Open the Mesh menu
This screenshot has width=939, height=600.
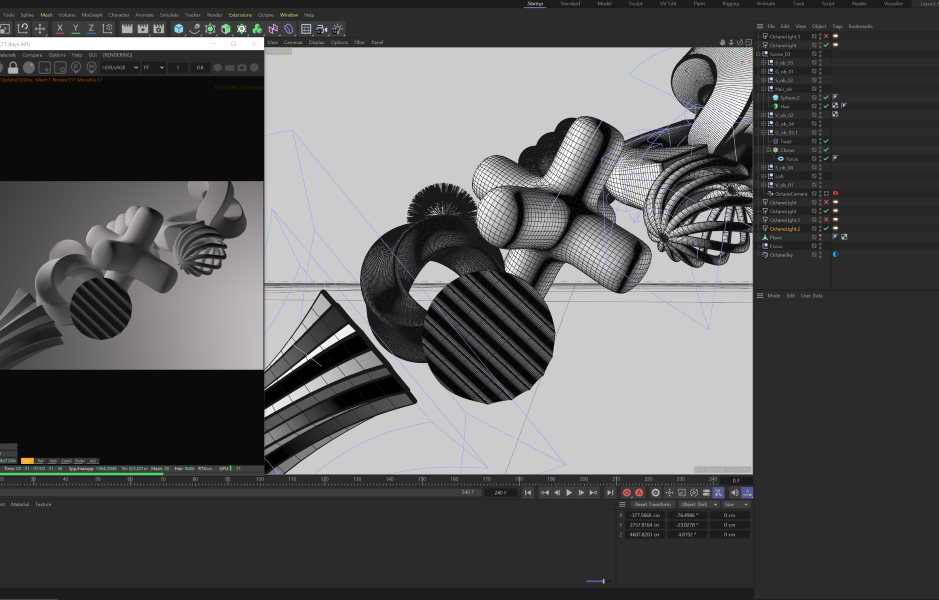click(x=46, y=15)
